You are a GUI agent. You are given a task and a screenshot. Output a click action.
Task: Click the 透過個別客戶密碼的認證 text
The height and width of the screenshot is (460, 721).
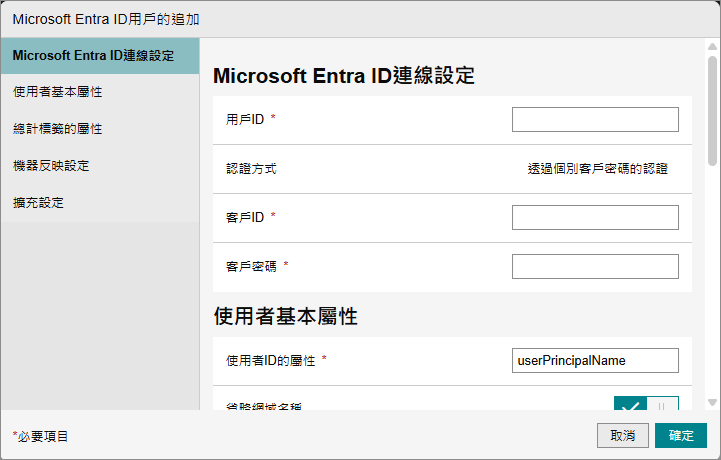[597, 169]
